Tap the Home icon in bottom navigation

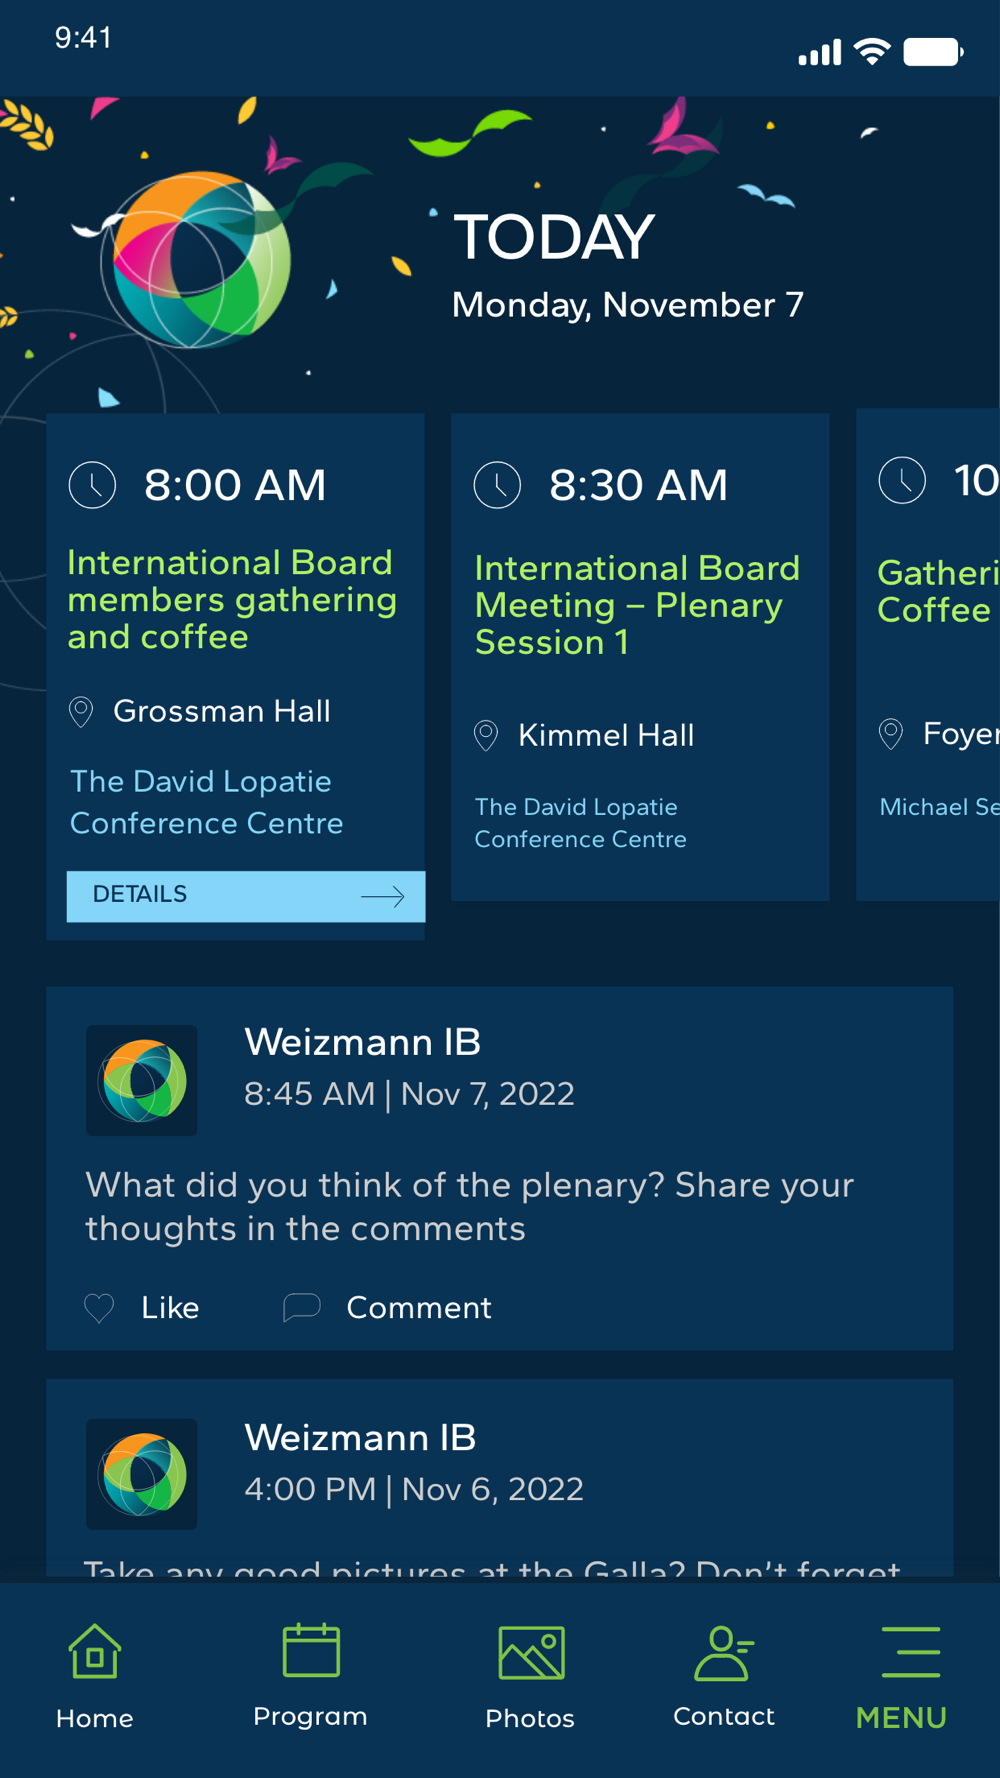[95, 1652]
